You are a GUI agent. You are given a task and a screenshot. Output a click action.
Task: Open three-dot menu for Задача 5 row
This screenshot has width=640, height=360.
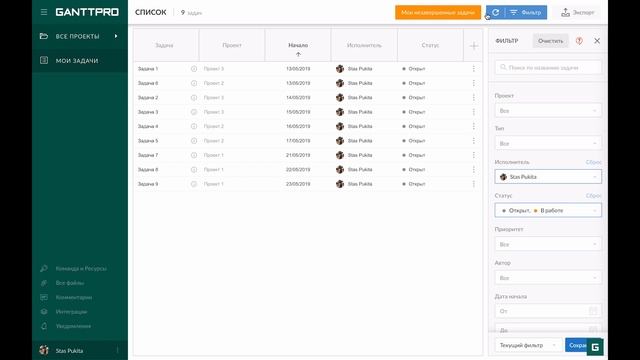(x=473, y=141)
